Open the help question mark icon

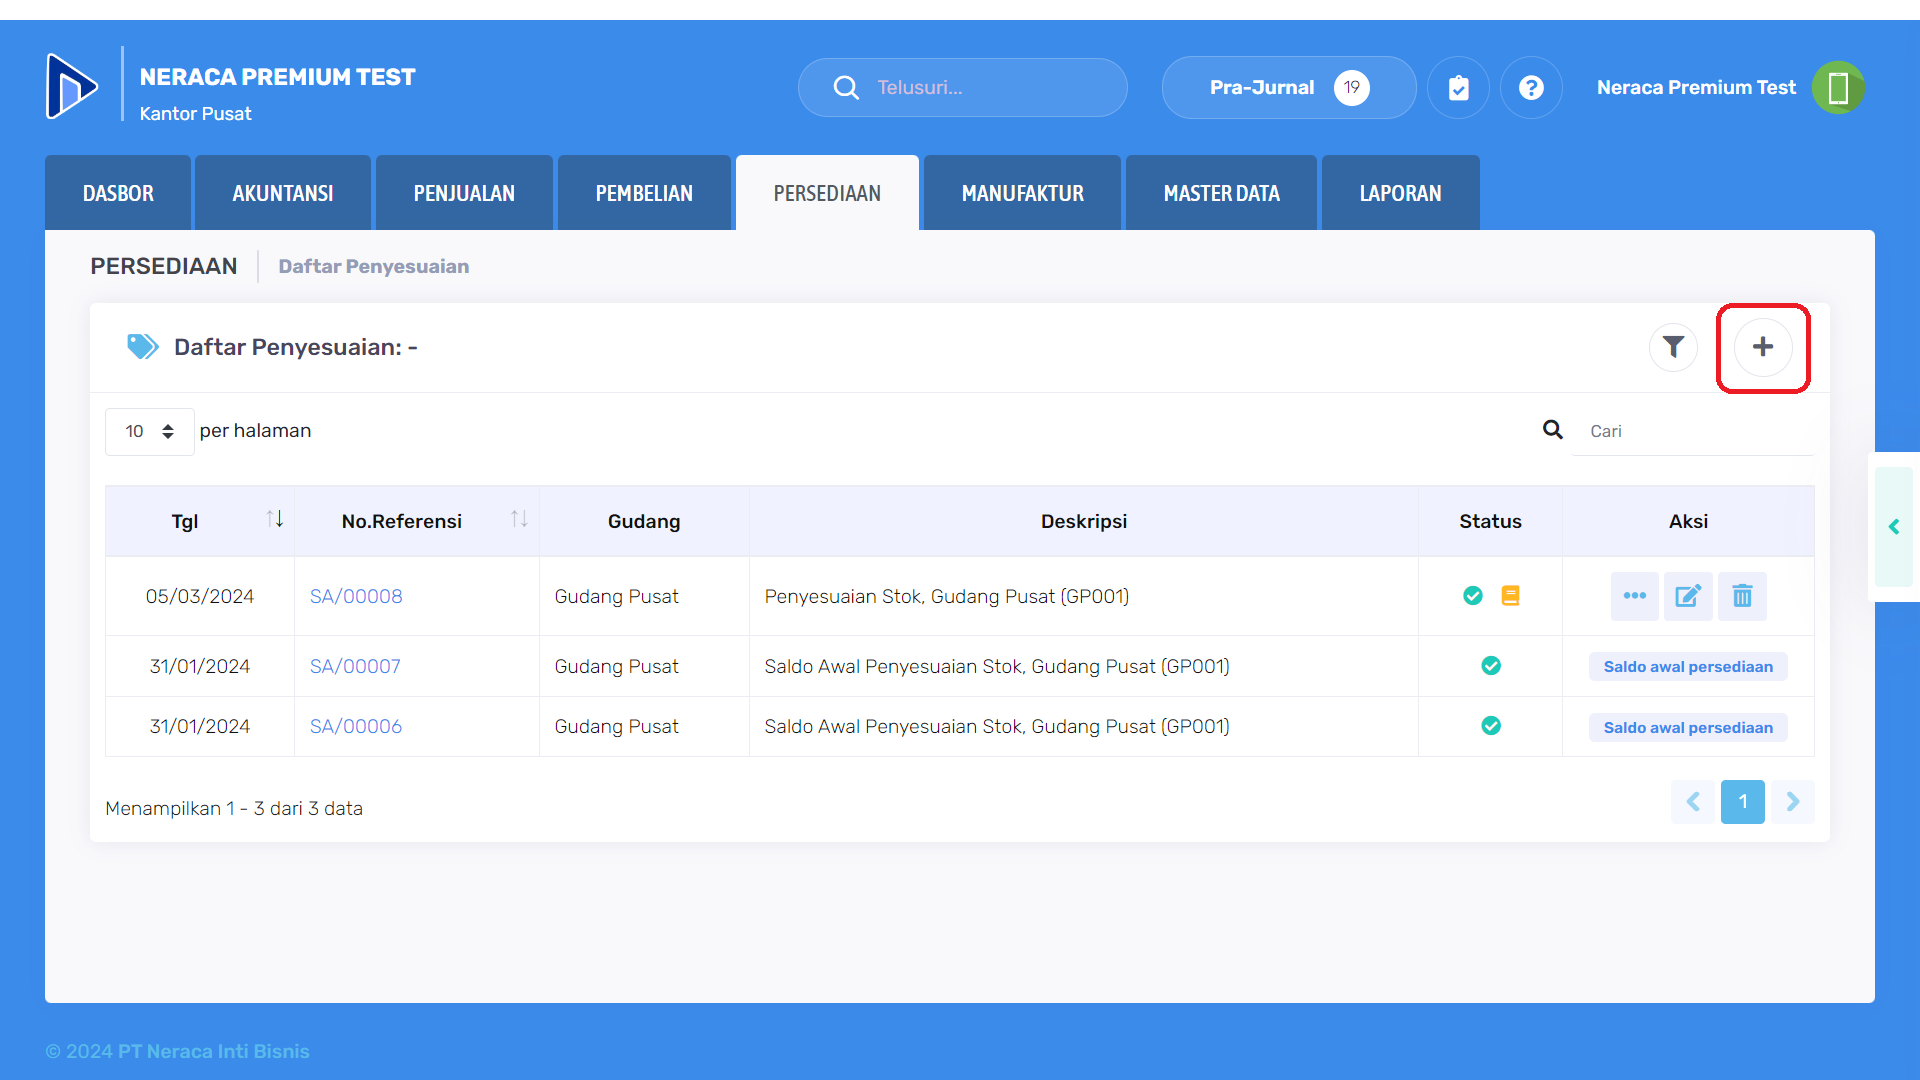pos(1530,88)
